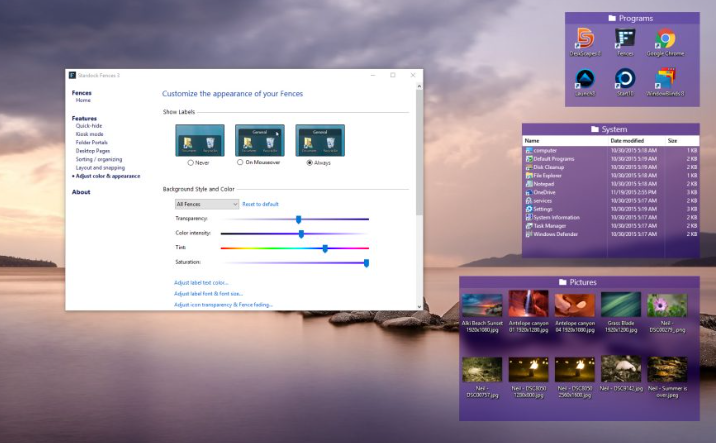The height and width of the screenshot is (443, 716).
Task: Click the settings window vertical scrollbar
Action: point(419,153)
